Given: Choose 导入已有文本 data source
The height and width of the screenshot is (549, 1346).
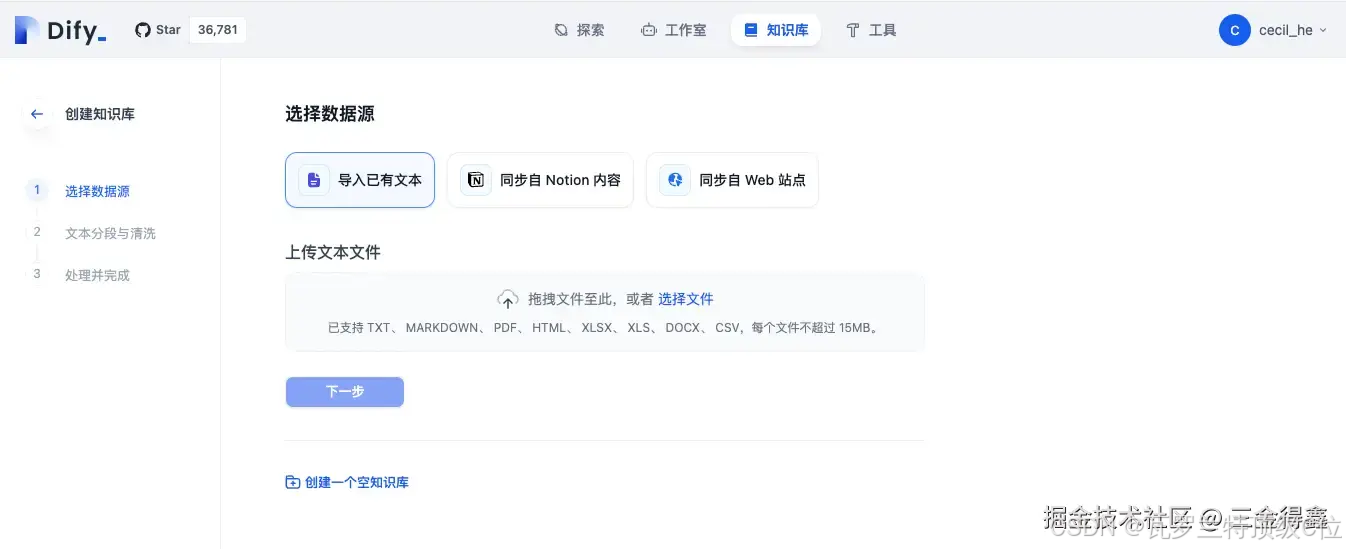Looking at the screenshot, I should [360, 180].
